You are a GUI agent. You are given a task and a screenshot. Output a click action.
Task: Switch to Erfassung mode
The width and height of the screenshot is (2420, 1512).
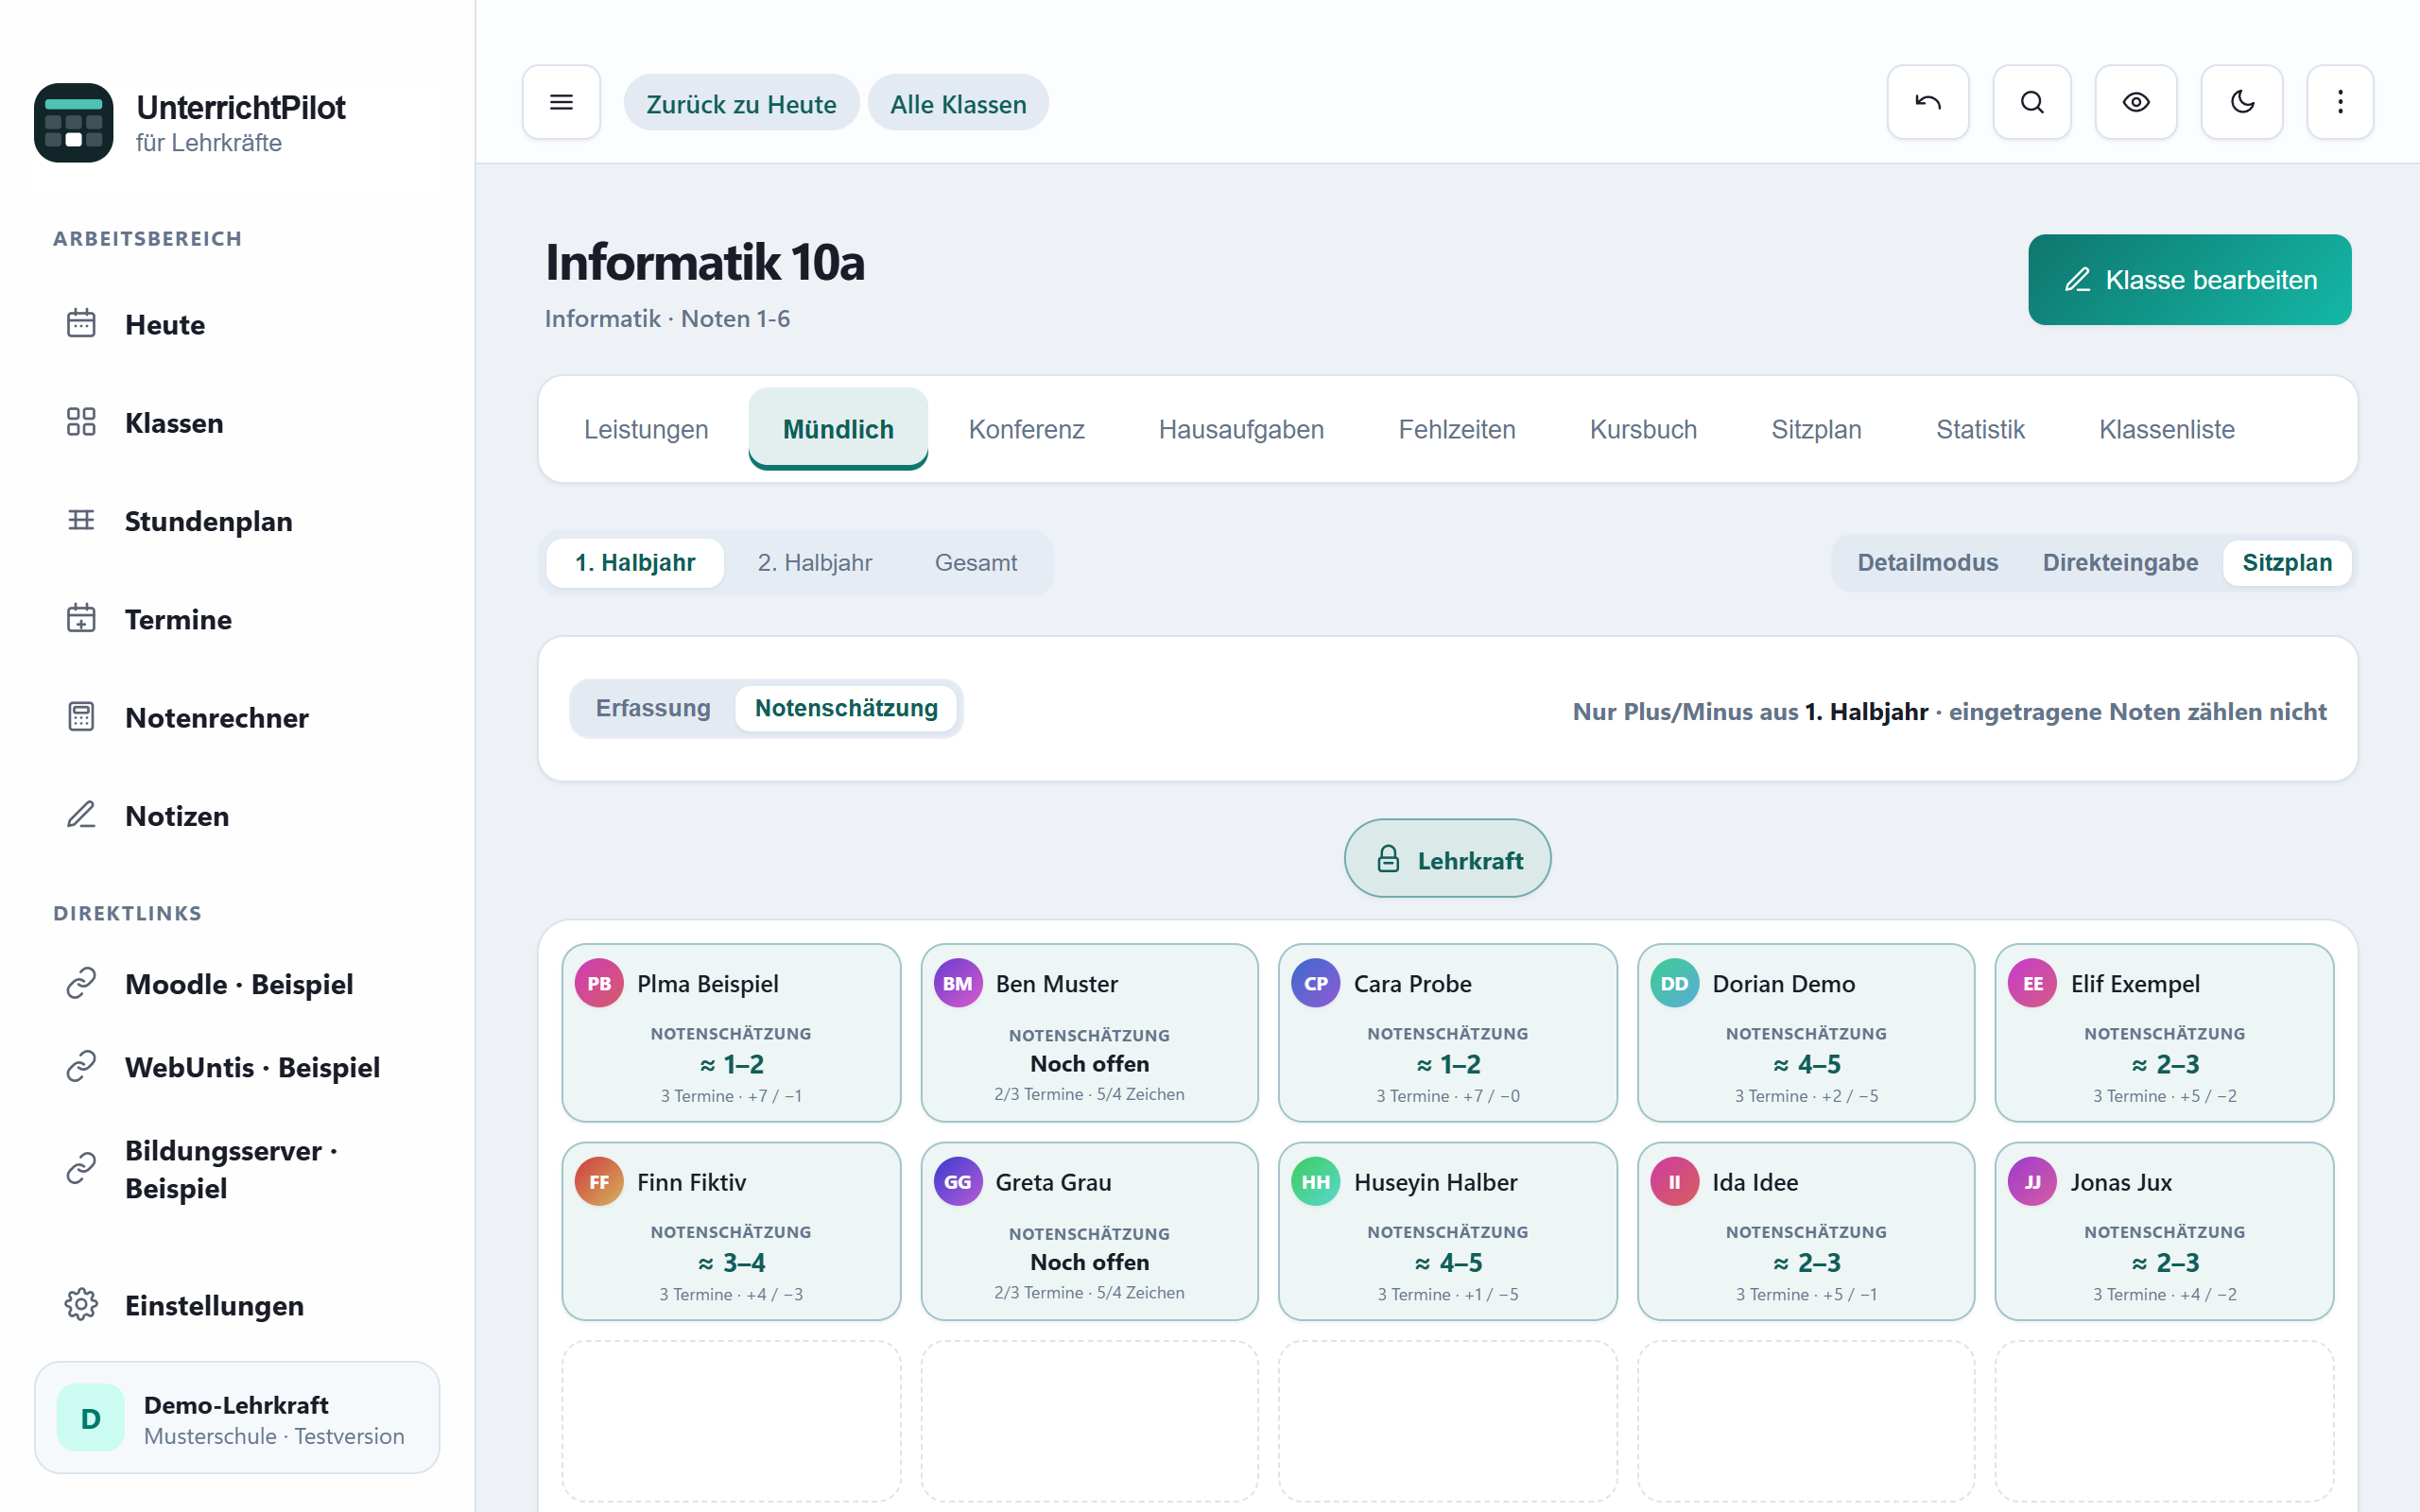coord(653,708)
